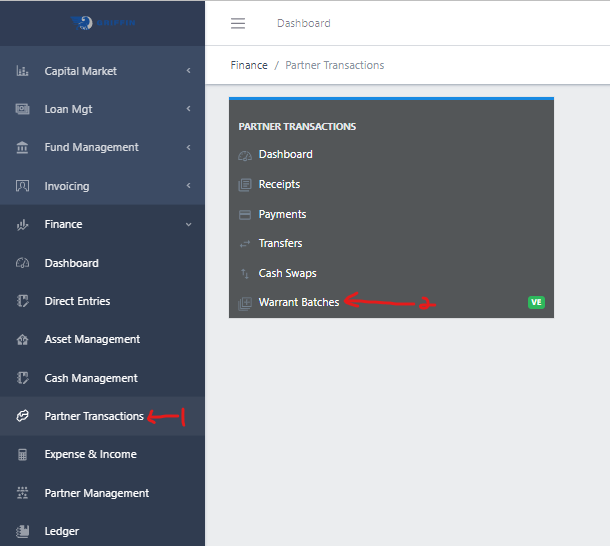The image size is (610, 546).
Task: Click the Payments card icon in panel
Action: [x=245, y=215]
